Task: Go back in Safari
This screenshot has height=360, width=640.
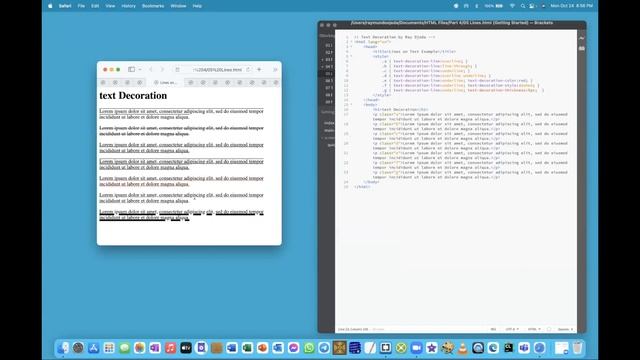Action: (151, 69)
